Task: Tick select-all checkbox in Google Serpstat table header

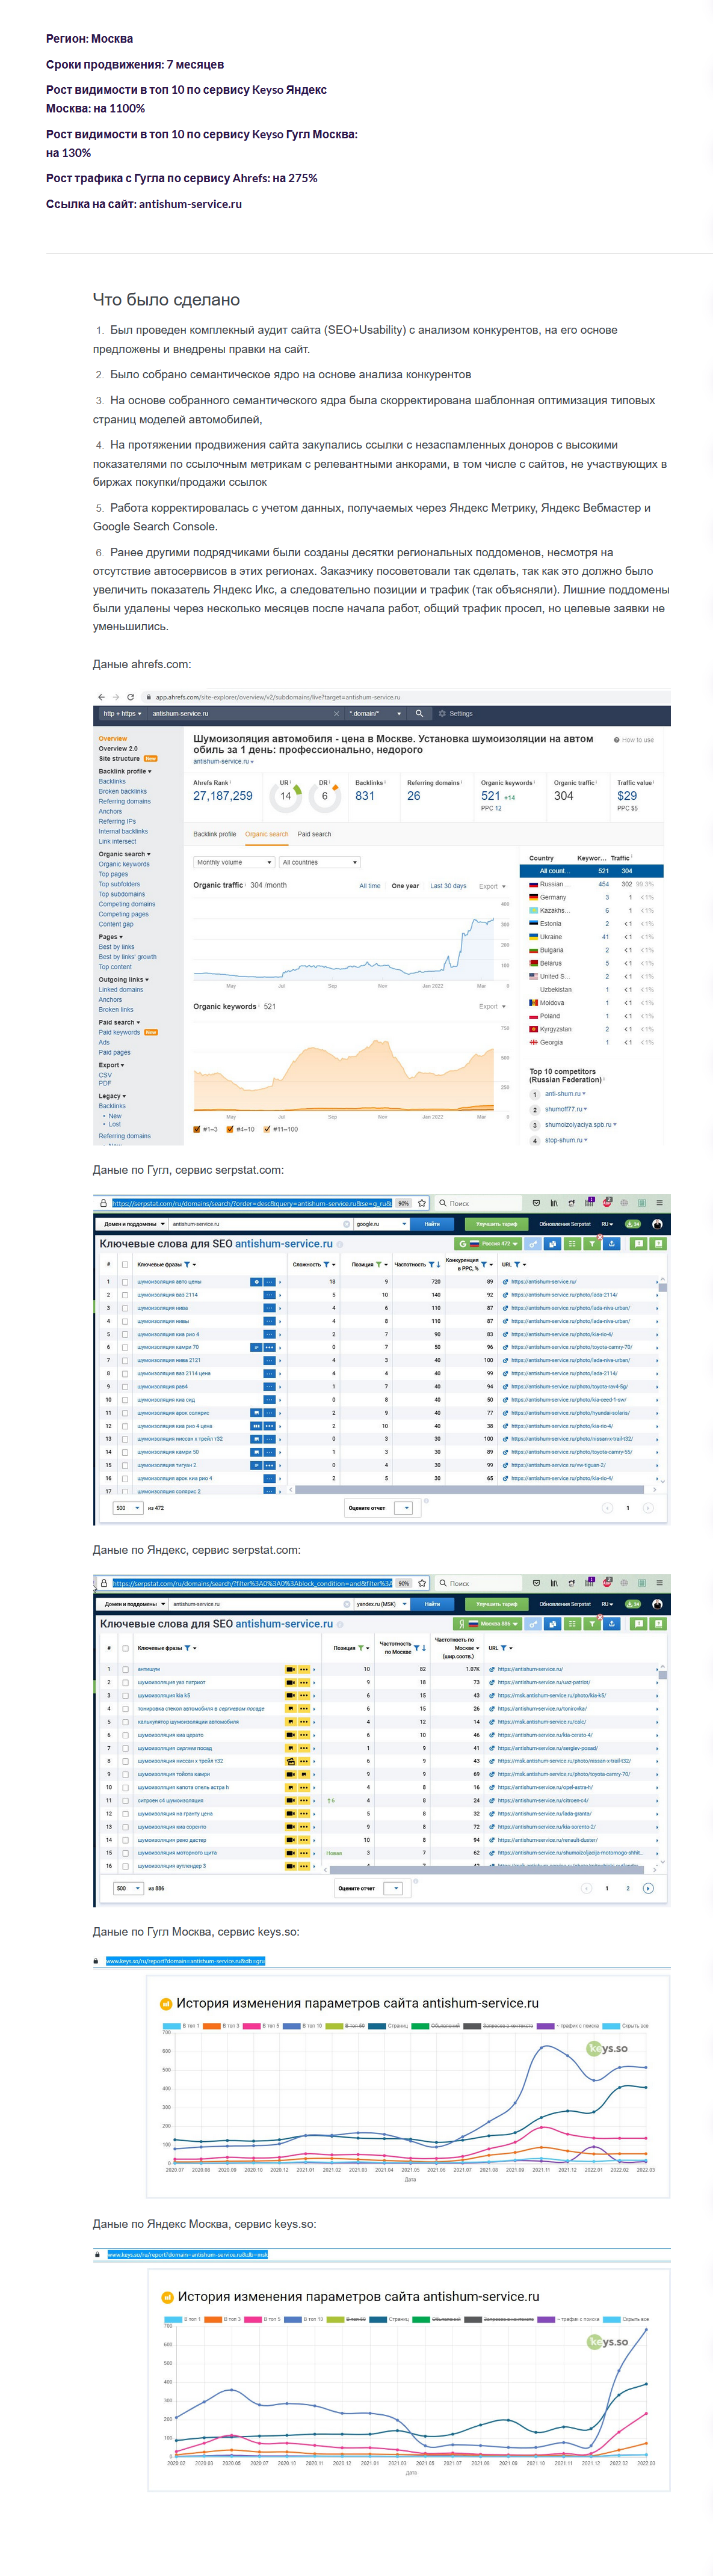Action: click(125, 1265)
